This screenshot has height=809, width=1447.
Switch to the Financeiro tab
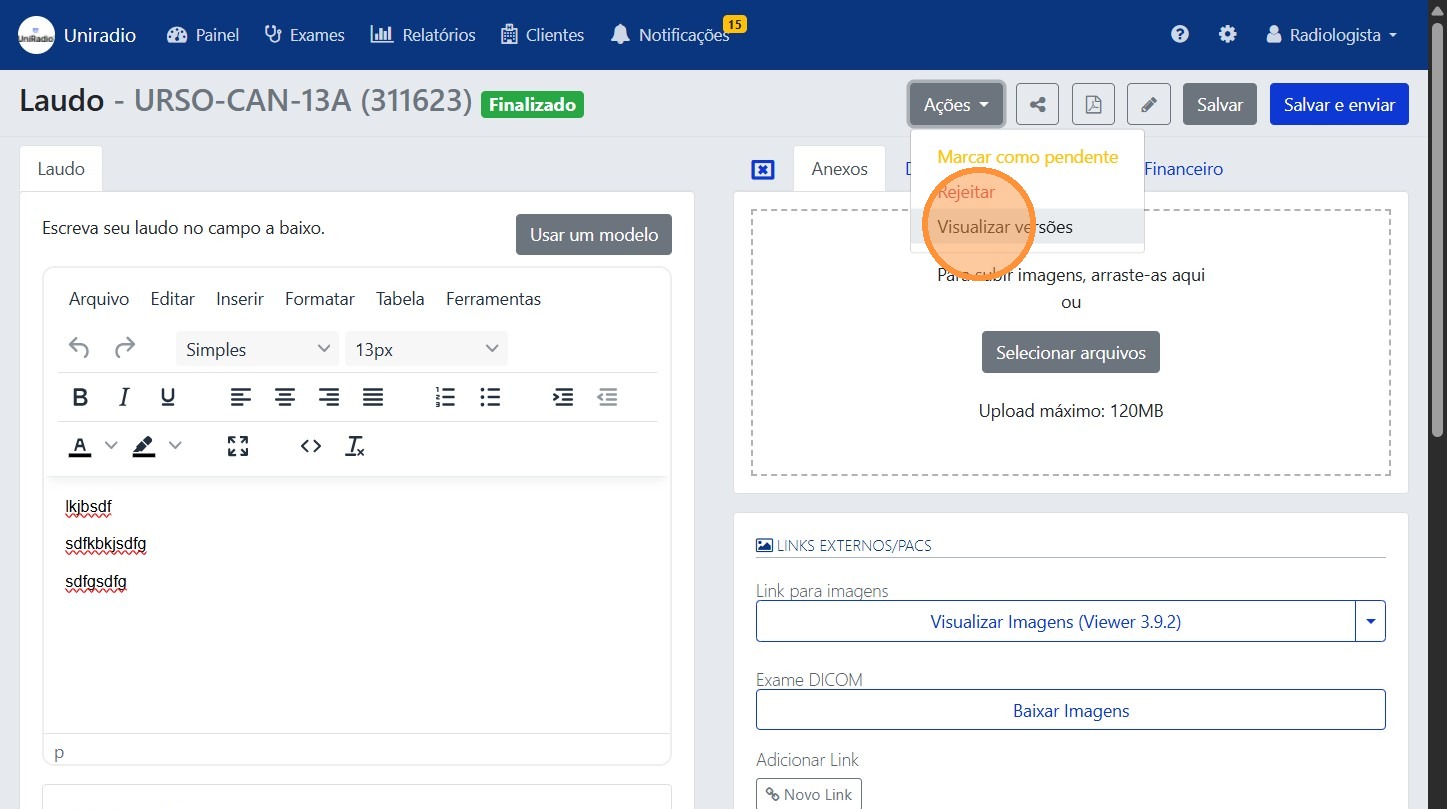tap(1183, 169)
